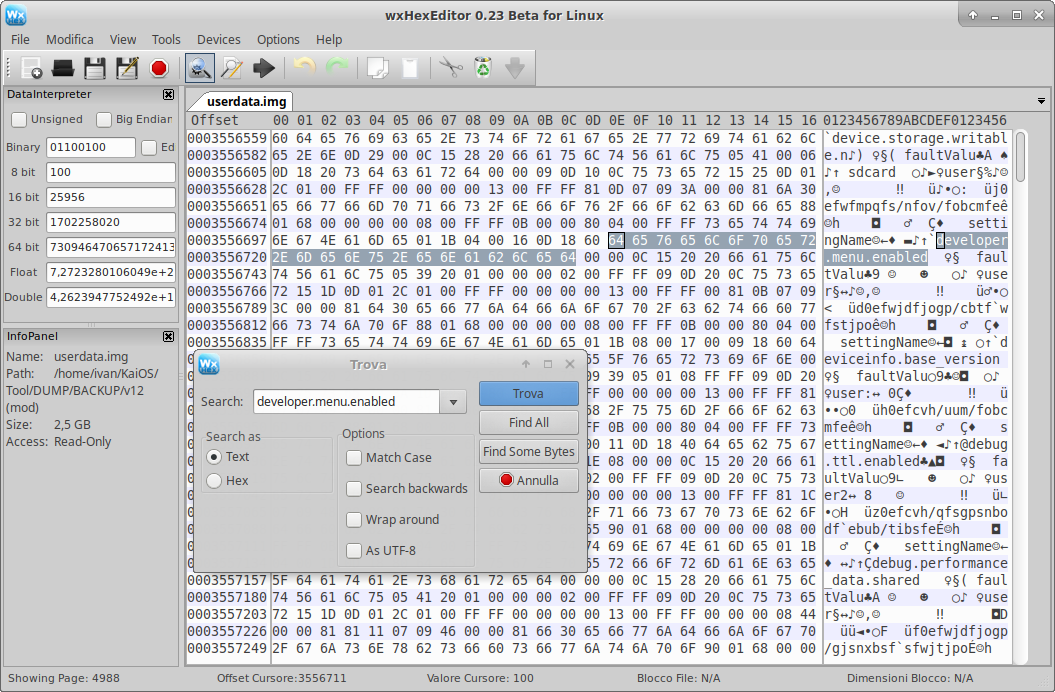Open the Tools menu

[166, 40]
